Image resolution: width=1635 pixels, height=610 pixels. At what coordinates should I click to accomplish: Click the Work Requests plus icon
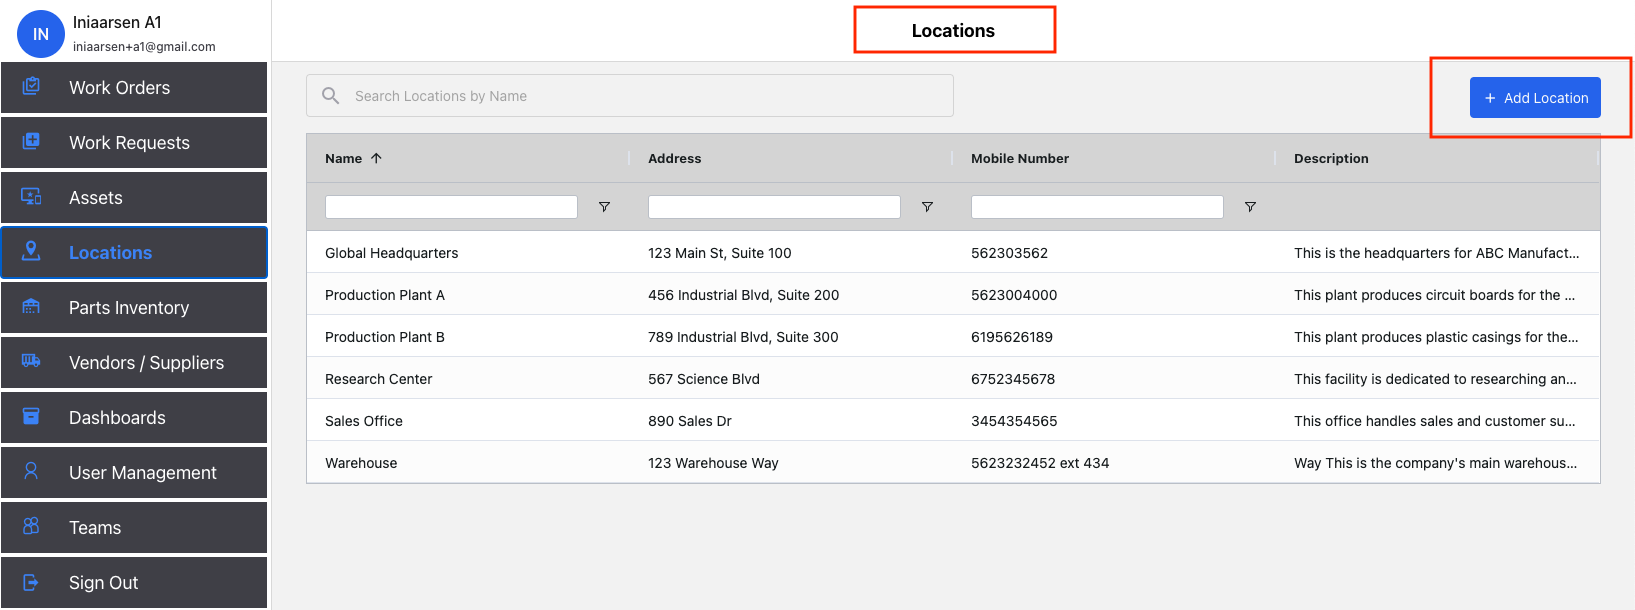click(31, 141)
